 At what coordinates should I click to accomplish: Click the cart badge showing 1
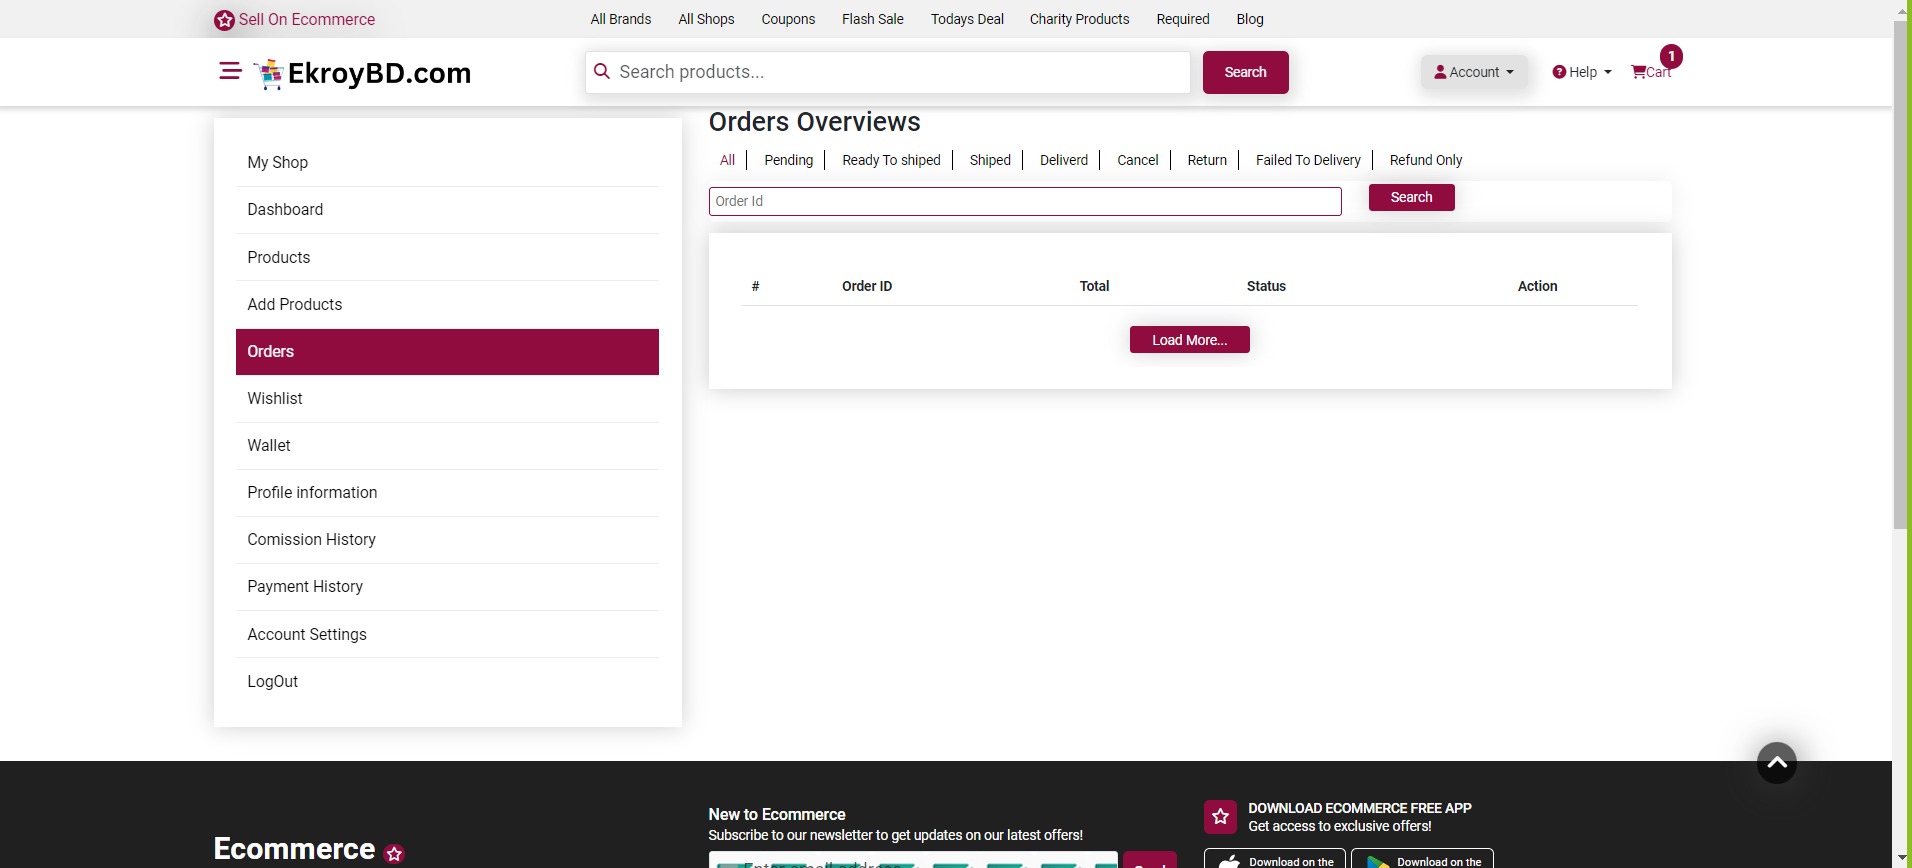tap(1671, 57)
